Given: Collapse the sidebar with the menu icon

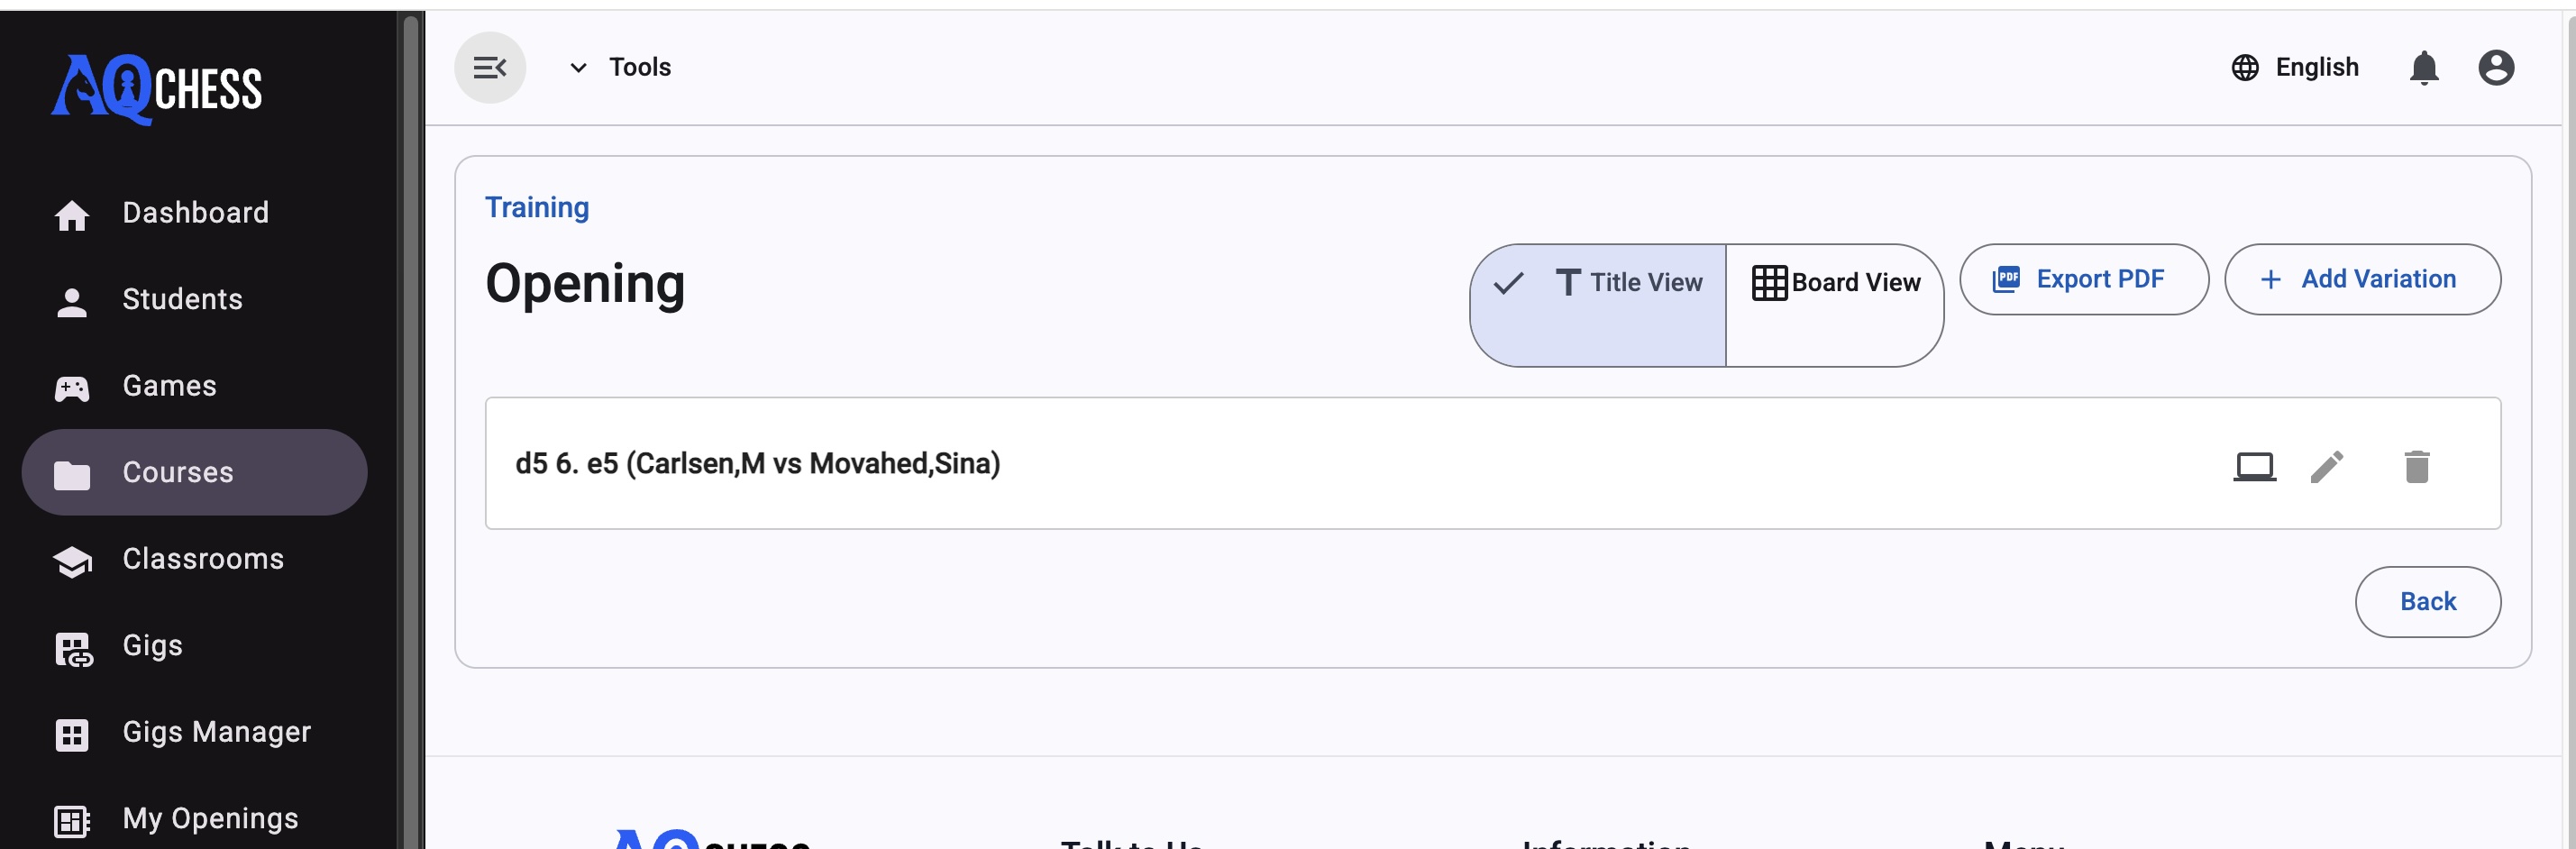Looking at the screenshot, I should point(490,68).
